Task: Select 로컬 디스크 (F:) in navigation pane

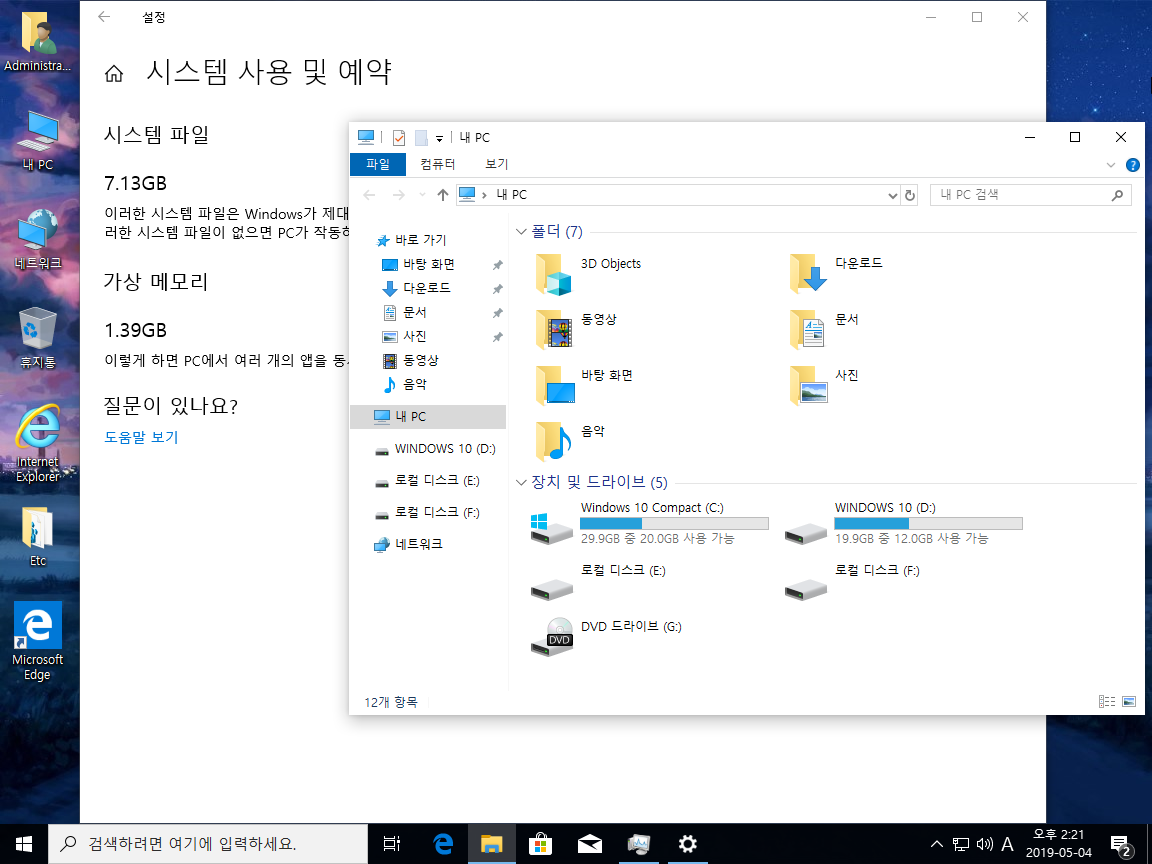Action: tap(428, 513)
